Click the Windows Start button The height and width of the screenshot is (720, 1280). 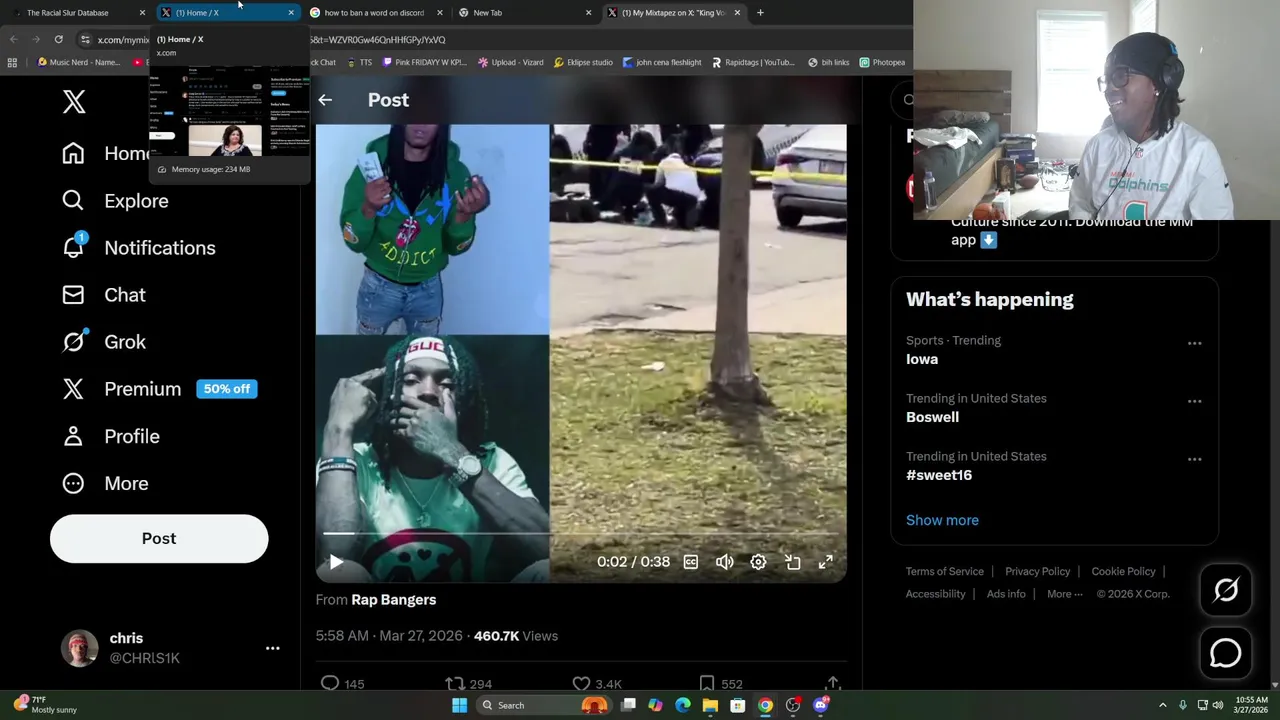(x=459, y=705)
